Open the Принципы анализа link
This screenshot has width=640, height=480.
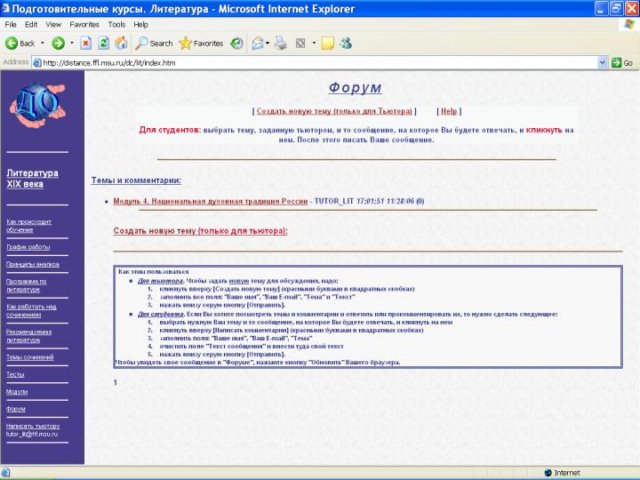(32, 264)
